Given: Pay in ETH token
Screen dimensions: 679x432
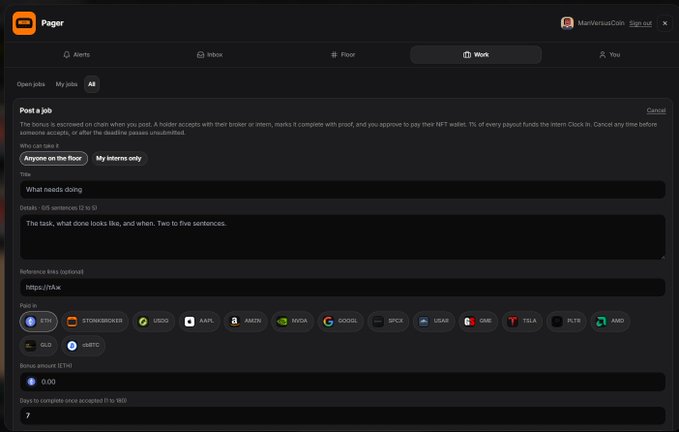Looking at the screenshot, I should [39, 321].
